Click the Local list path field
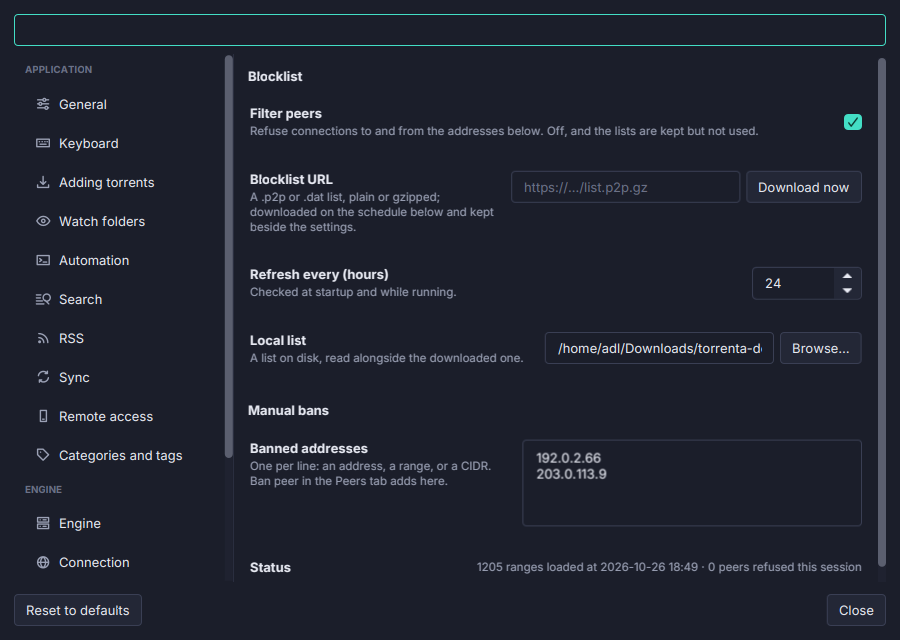 point(659,348)
